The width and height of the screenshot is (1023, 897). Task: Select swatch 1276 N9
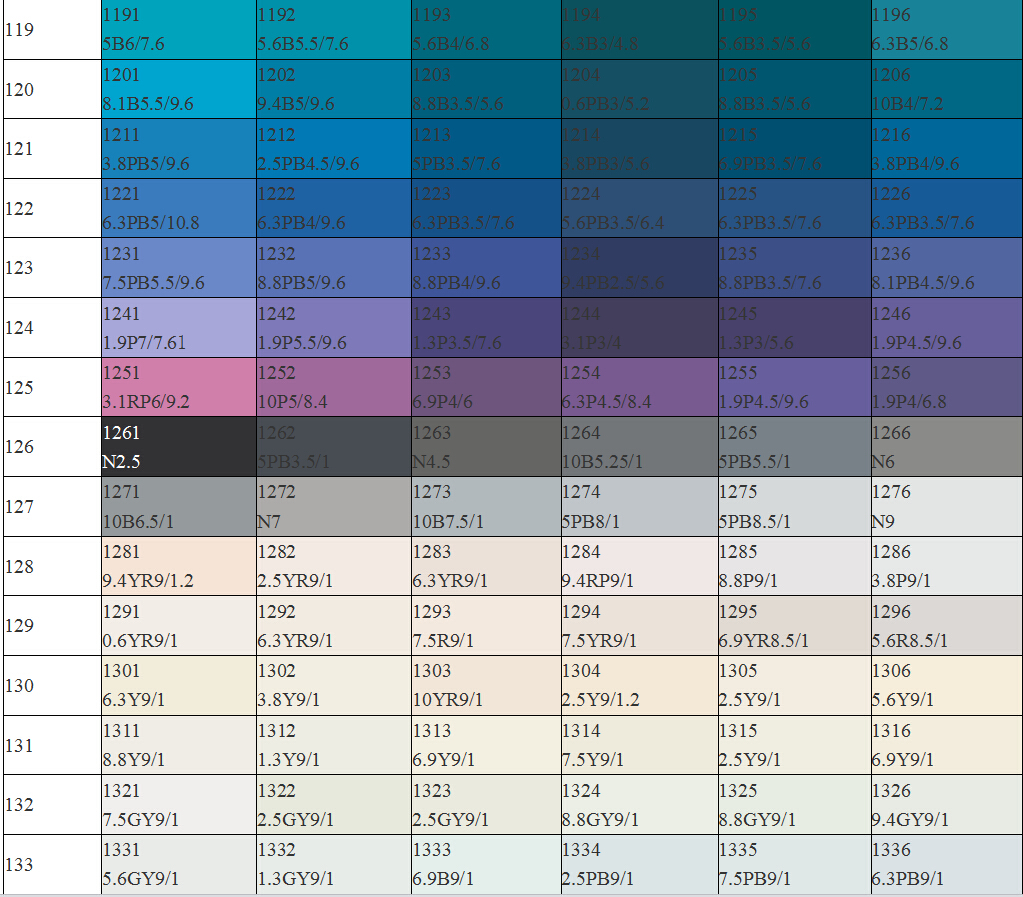pos(947,507)
